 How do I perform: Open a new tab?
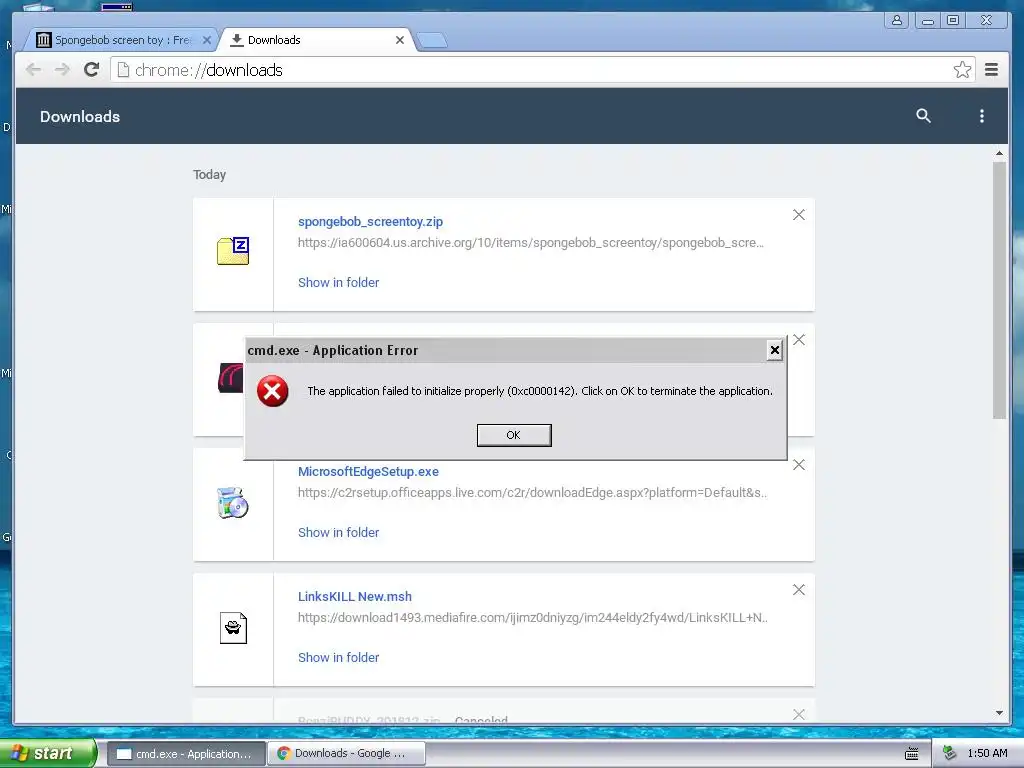coord(432,40)
